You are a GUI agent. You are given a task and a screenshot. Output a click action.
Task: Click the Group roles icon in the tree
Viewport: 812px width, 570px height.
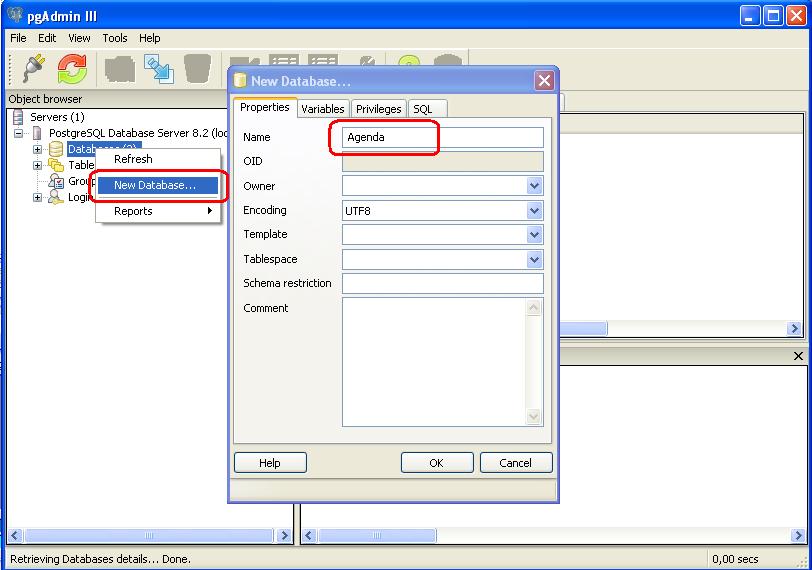[x=56, y=181]
